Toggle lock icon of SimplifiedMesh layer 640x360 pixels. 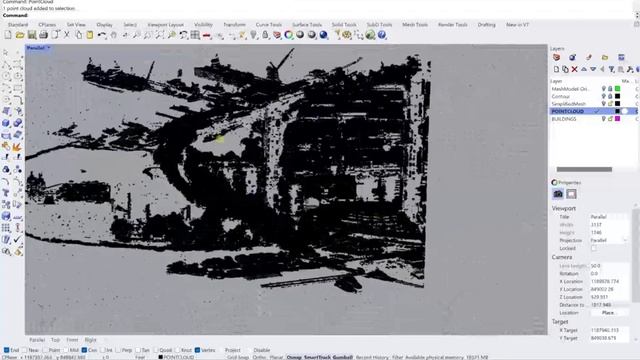pos(611,104)
